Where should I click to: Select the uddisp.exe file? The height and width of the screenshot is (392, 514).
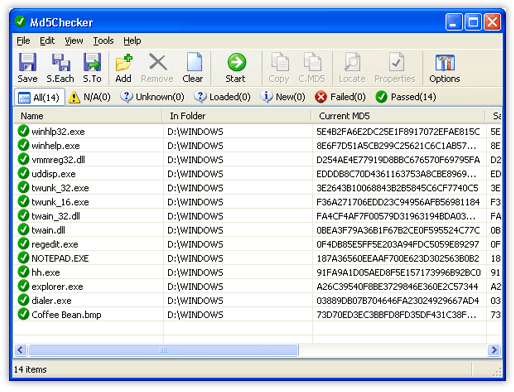(x=53, y=174)
